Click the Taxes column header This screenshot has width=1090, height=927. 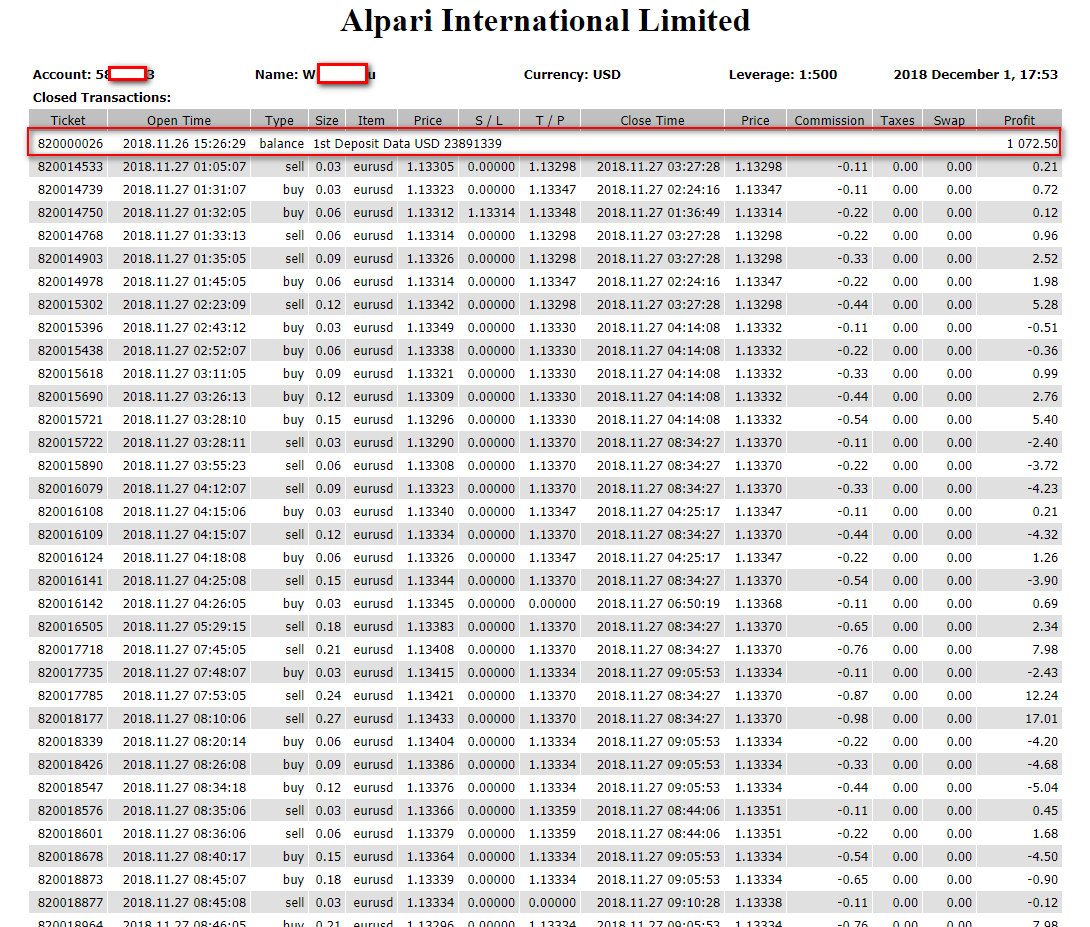pos(897,120)
